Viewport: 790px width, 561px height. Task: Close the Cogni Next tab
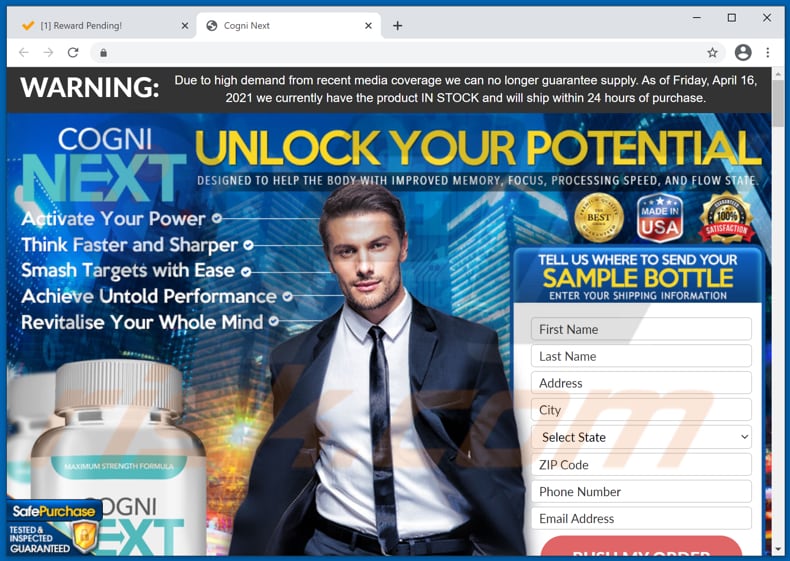click(368, 26)
